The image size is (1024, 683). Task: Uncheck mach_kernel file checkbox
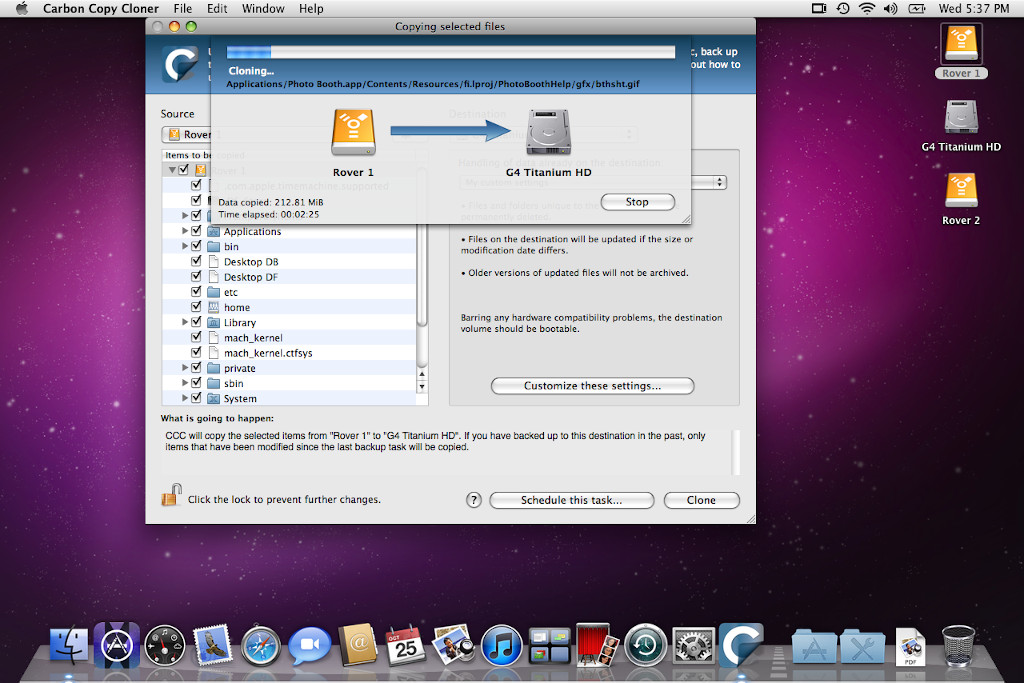coord(196,337)
